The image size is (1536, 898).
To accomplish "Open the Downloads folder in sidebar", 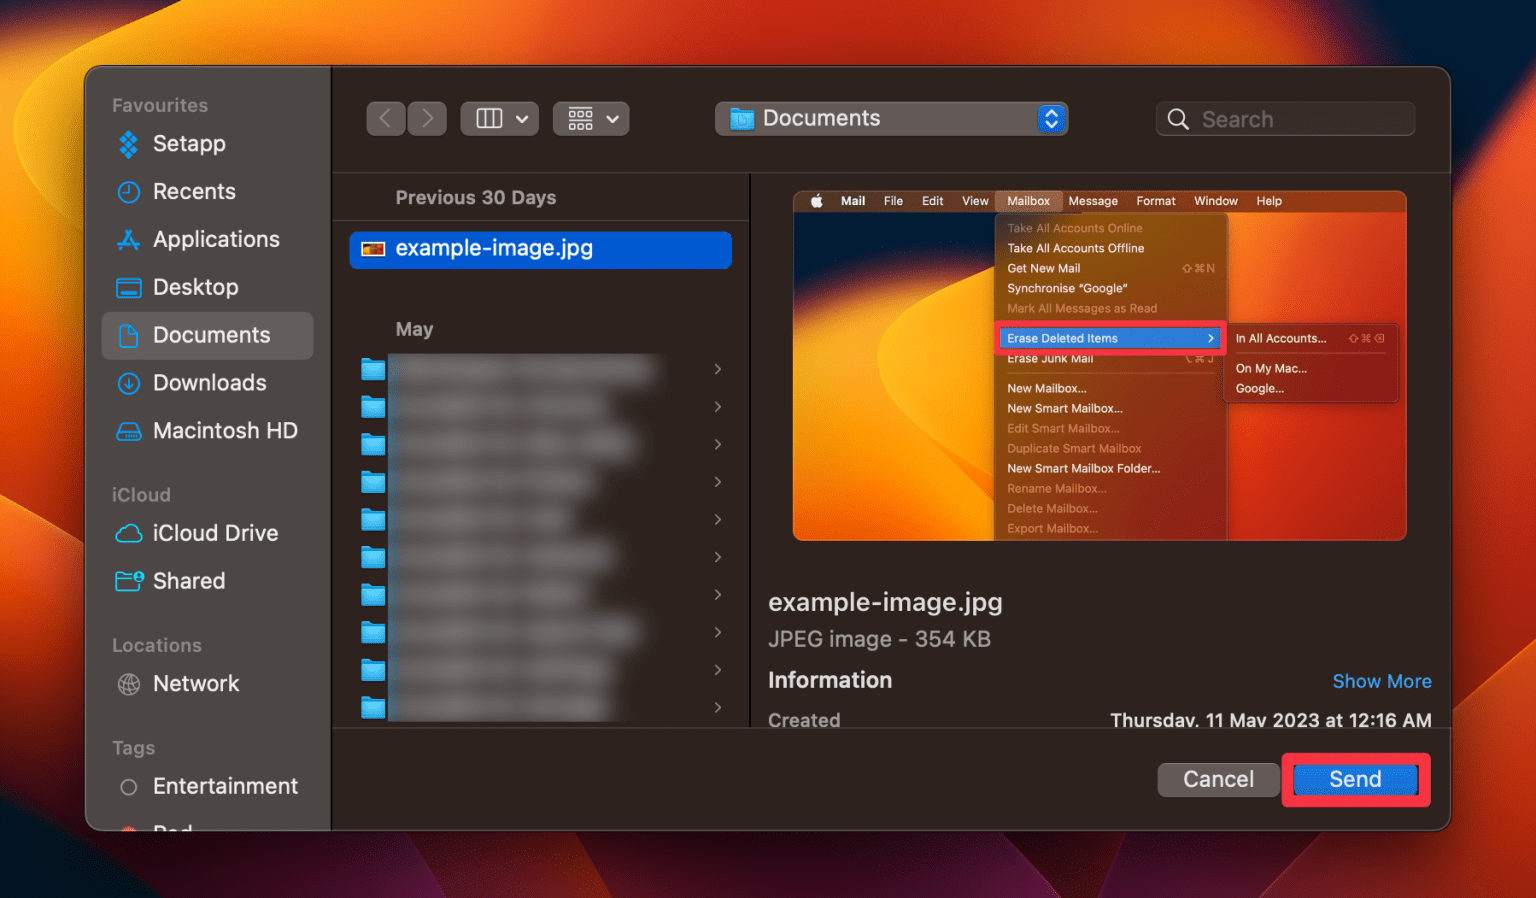I will pos(210,383).
